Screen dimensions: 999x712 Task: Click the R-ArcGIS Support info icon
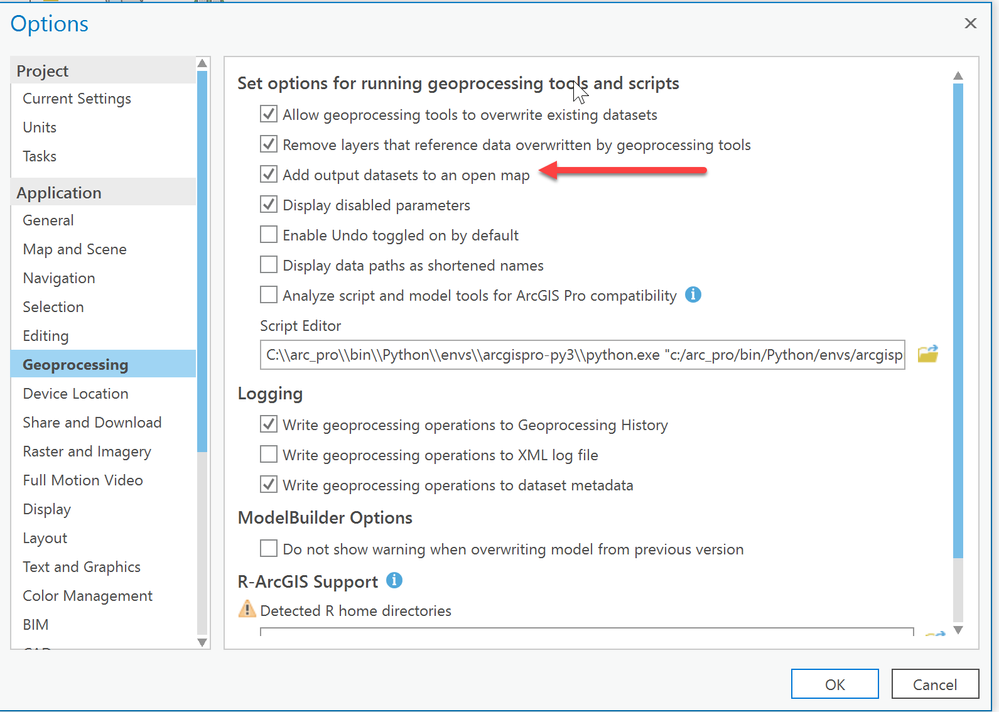(x=394, y=581)
